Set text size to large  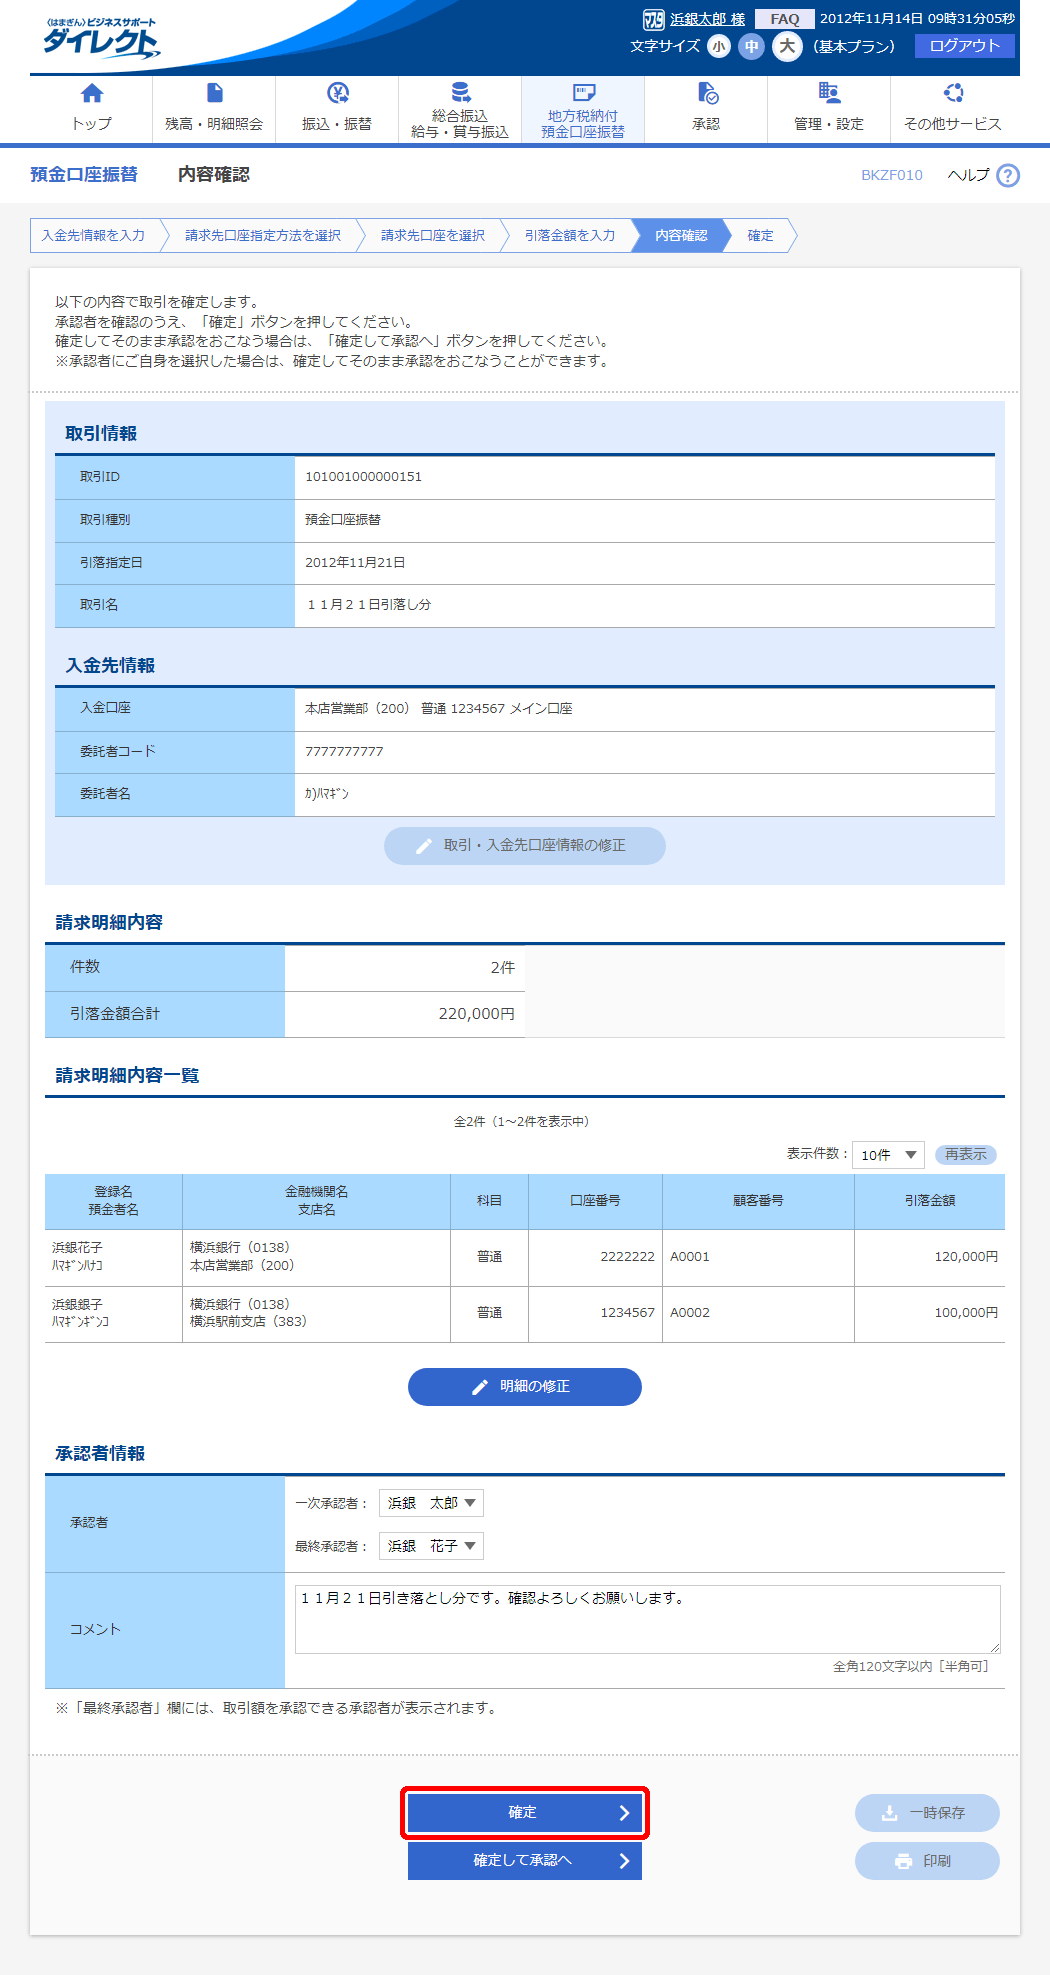click(787, 46)
